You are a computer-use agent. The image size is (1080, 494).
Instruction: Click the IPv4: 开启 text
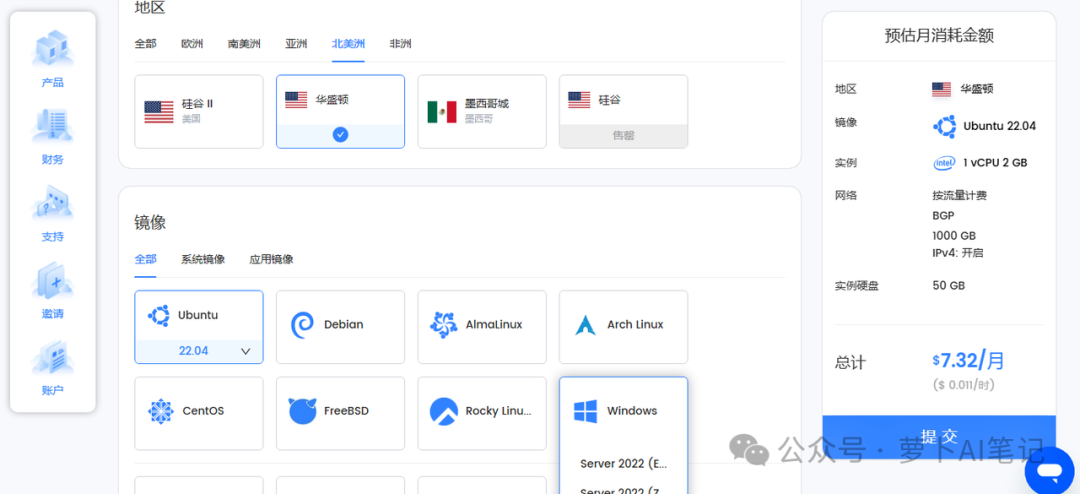(x=957, y=253)
